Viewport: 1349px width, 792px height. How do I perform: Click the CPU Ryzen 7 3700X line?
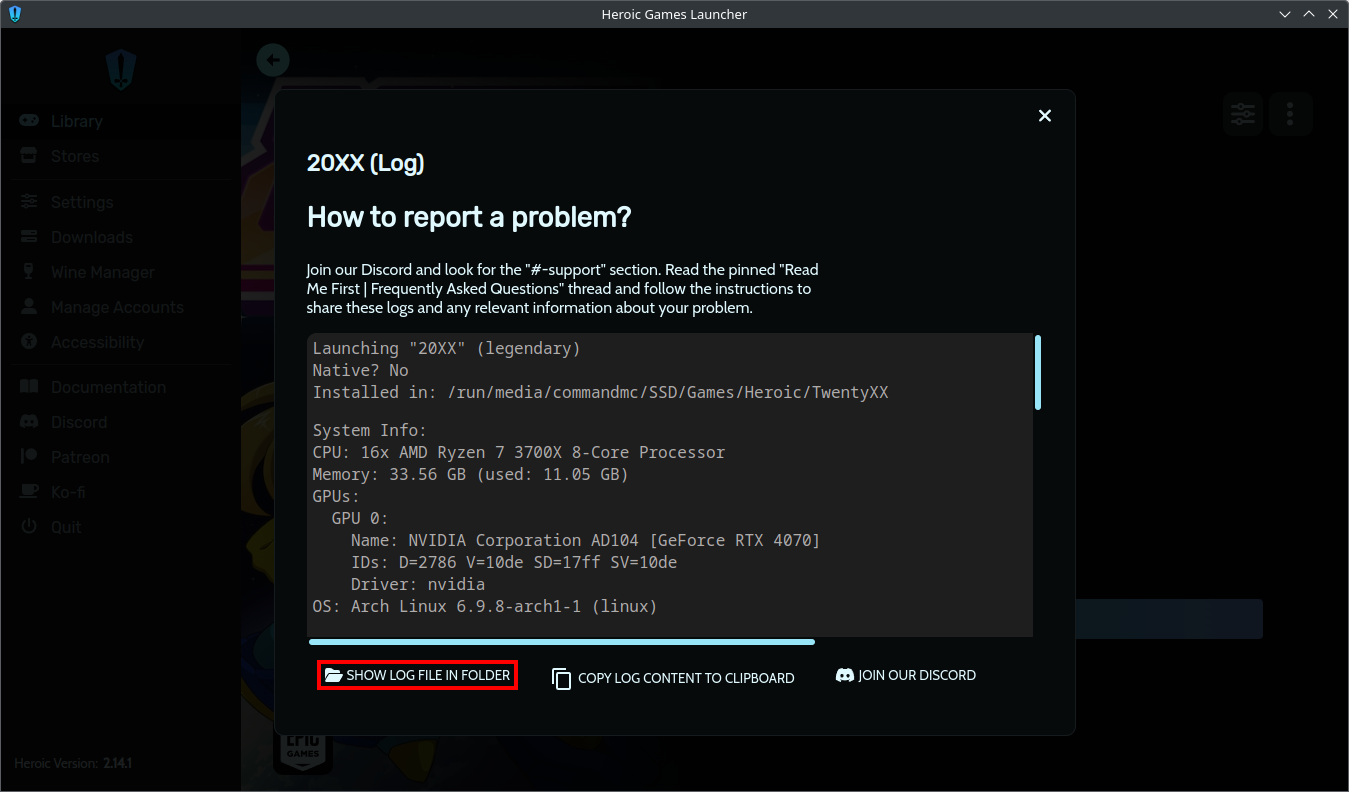point(518,452)
